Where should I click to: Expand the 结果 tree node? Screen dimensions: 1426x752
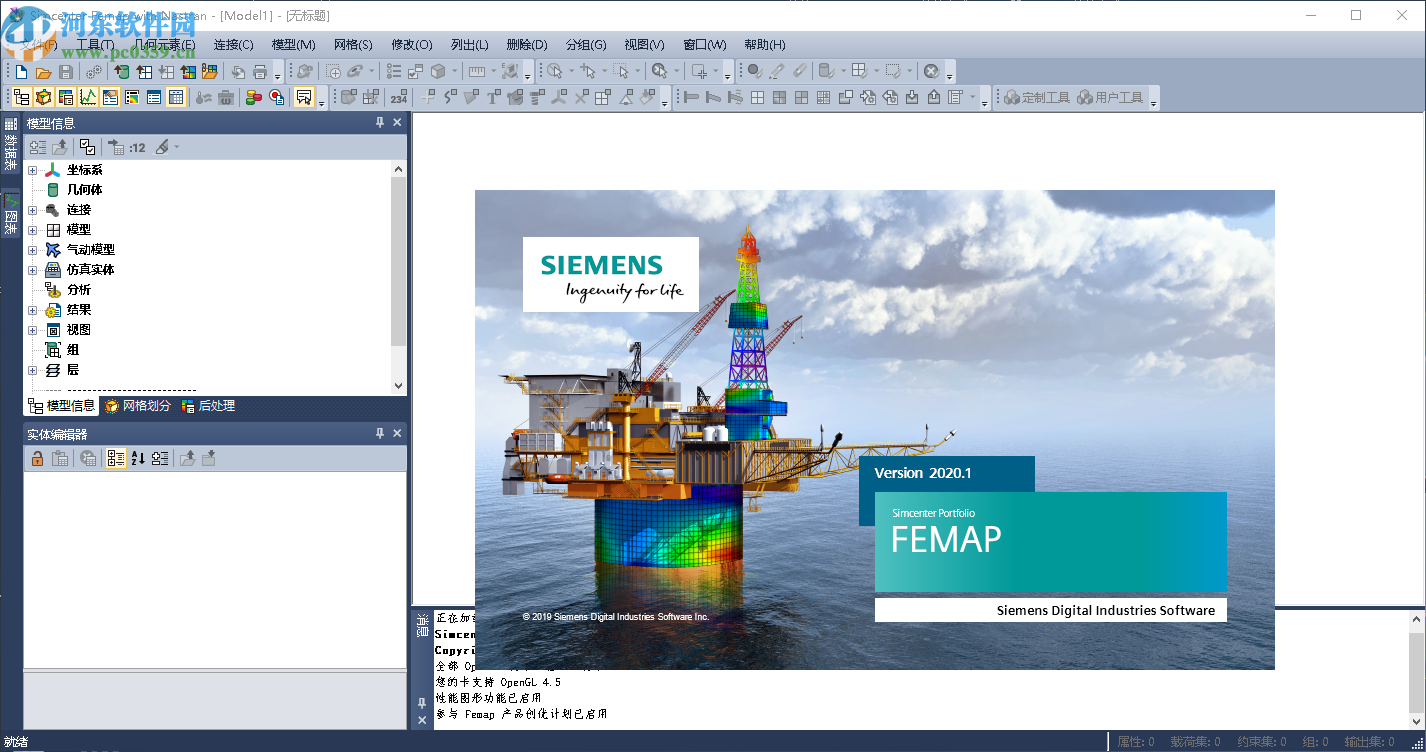point(32,309)
